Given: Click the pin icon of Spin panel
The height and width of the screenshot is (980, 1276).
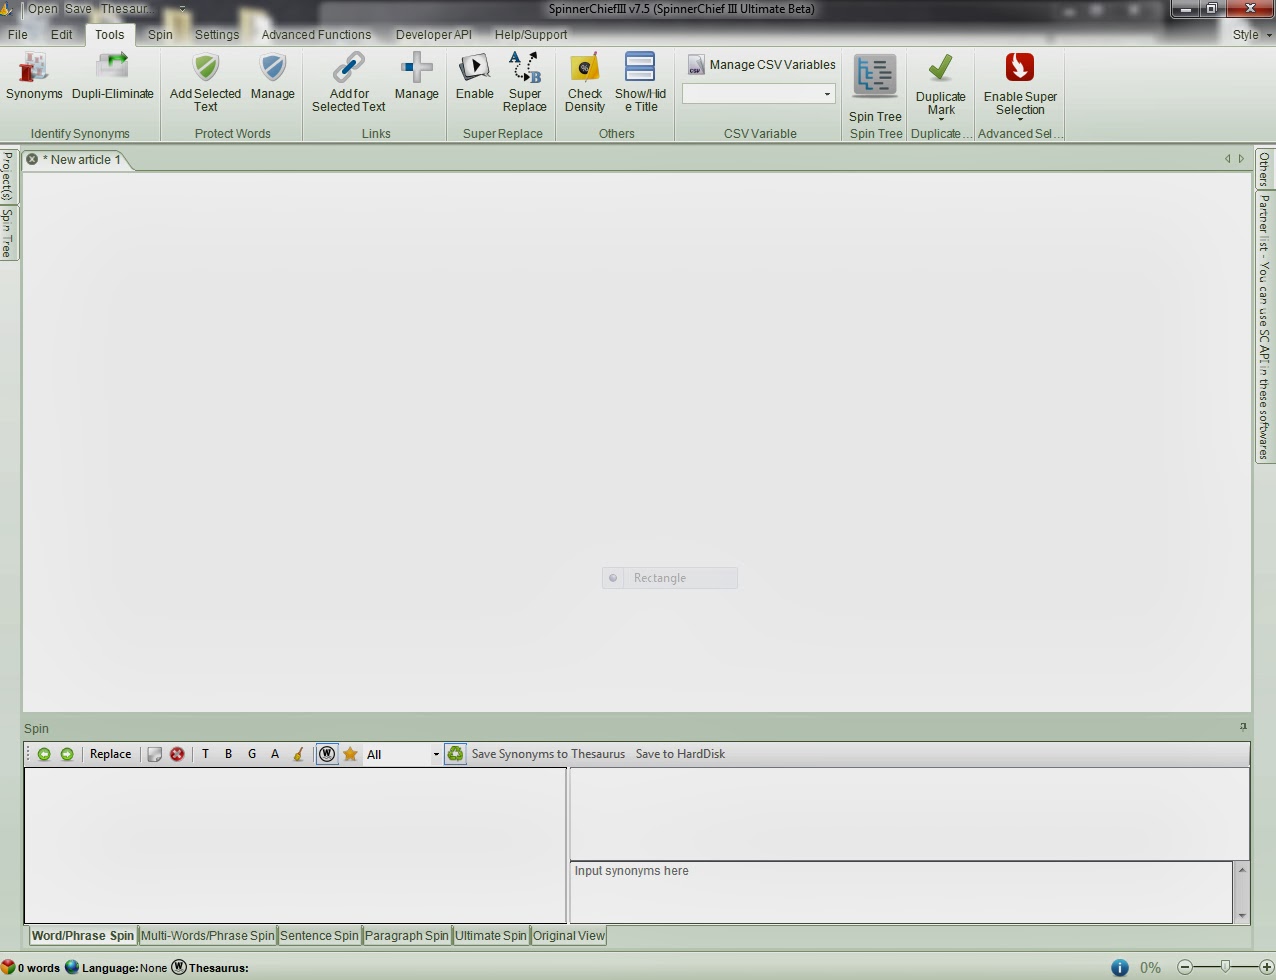Looking at the screenshot, I should 1243,727.
